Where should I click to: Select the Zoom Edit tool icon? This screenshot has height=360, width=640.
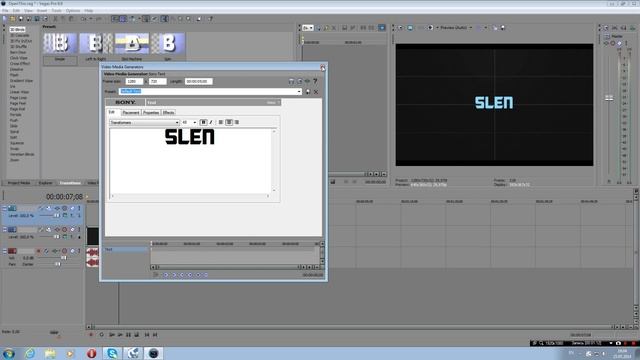pyautogui.click(x=188, y=19)
